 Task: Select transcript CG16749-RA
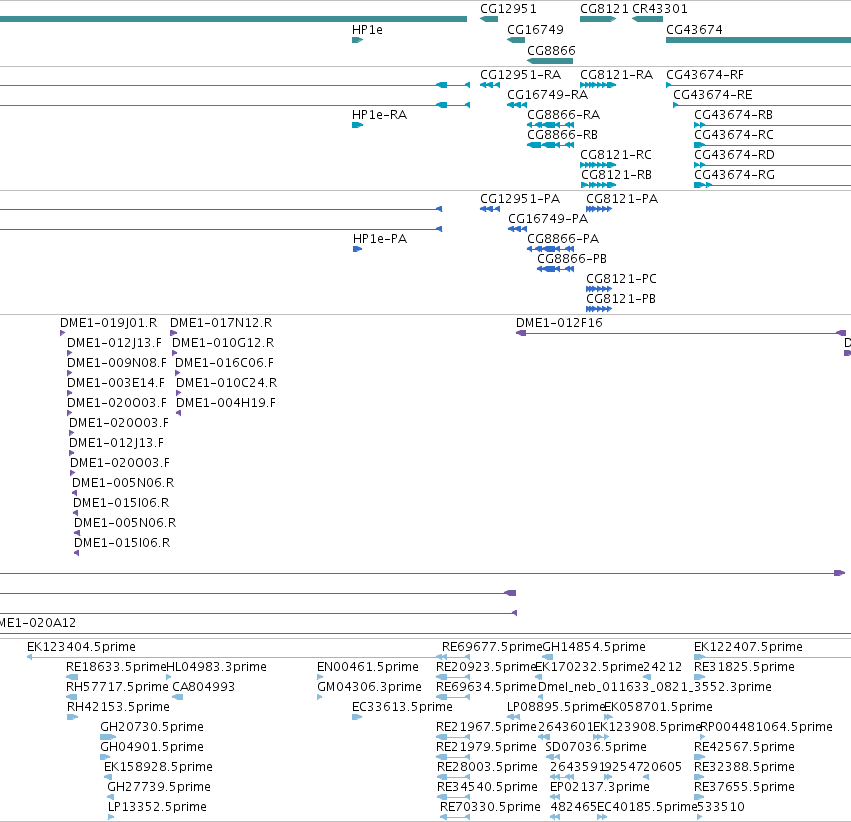pos(547,95)
